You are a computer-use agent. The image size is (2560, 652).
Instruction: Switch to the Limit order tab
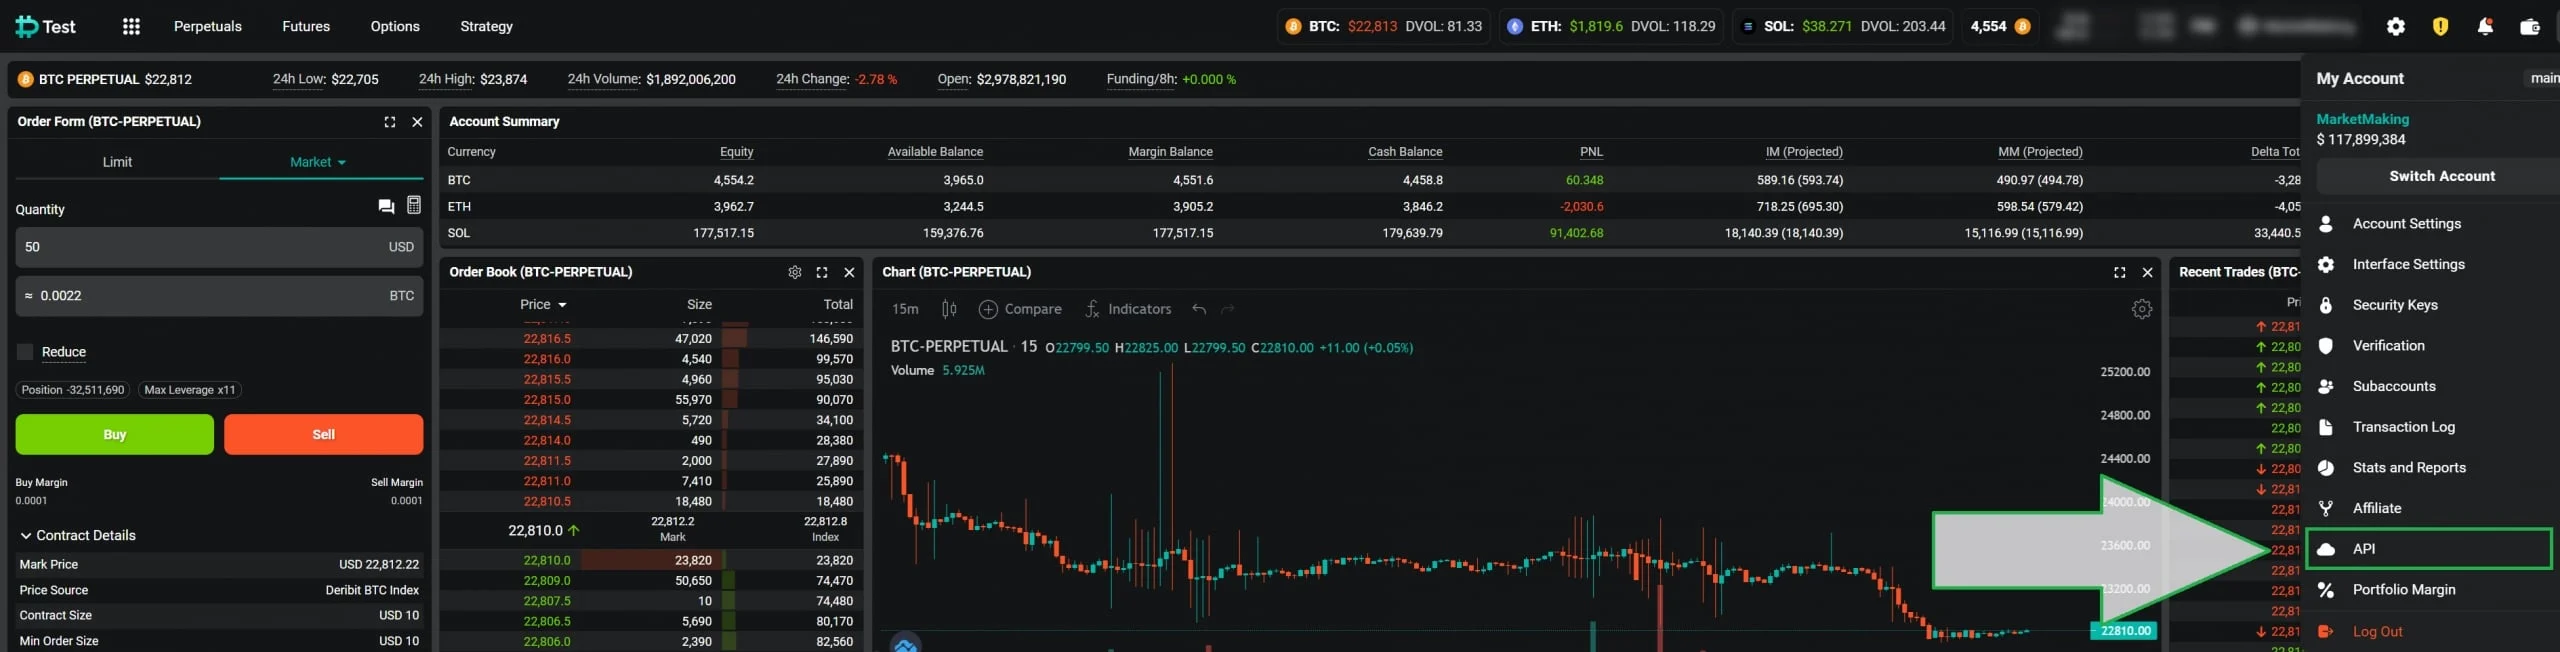[x=117, y=162]
